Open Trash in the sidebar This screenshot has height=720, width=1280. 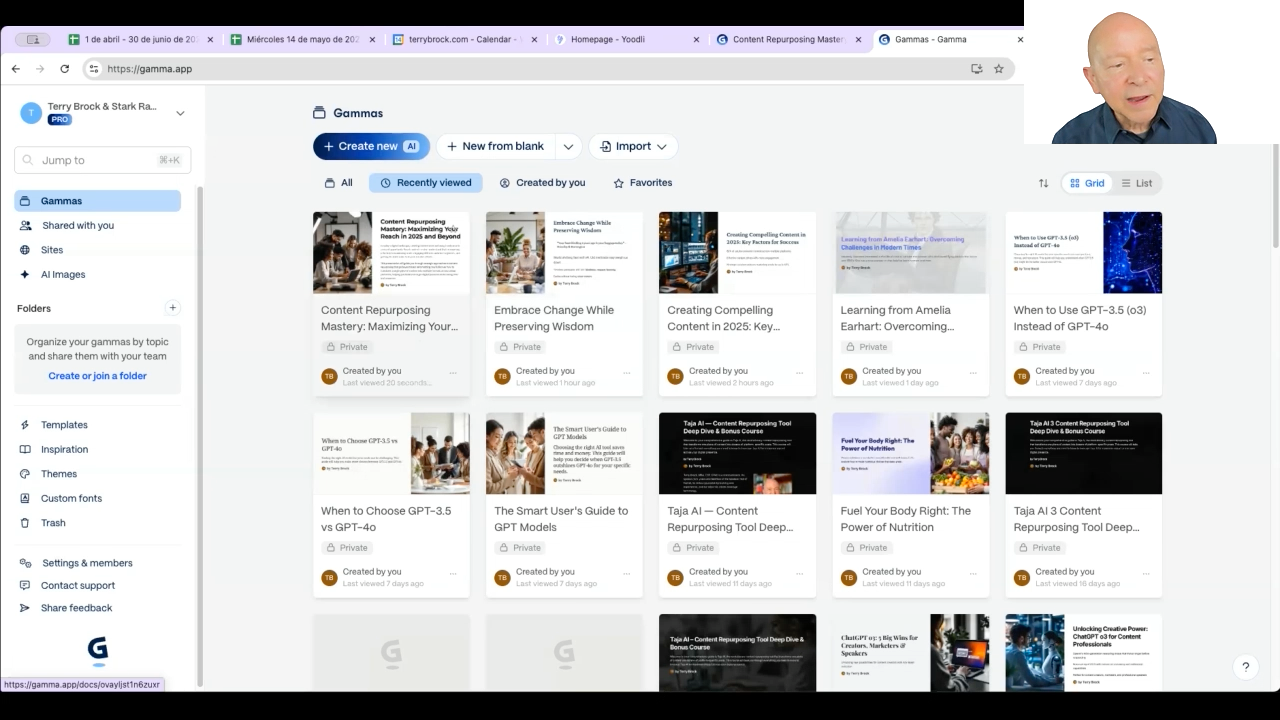98,523
